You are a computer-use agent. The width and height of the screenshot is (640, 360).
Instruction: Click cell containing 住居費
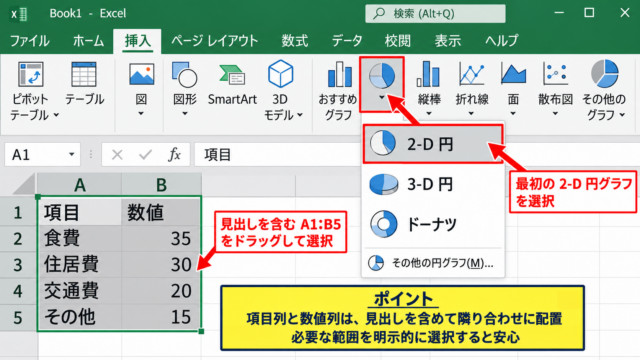(80, 265)
